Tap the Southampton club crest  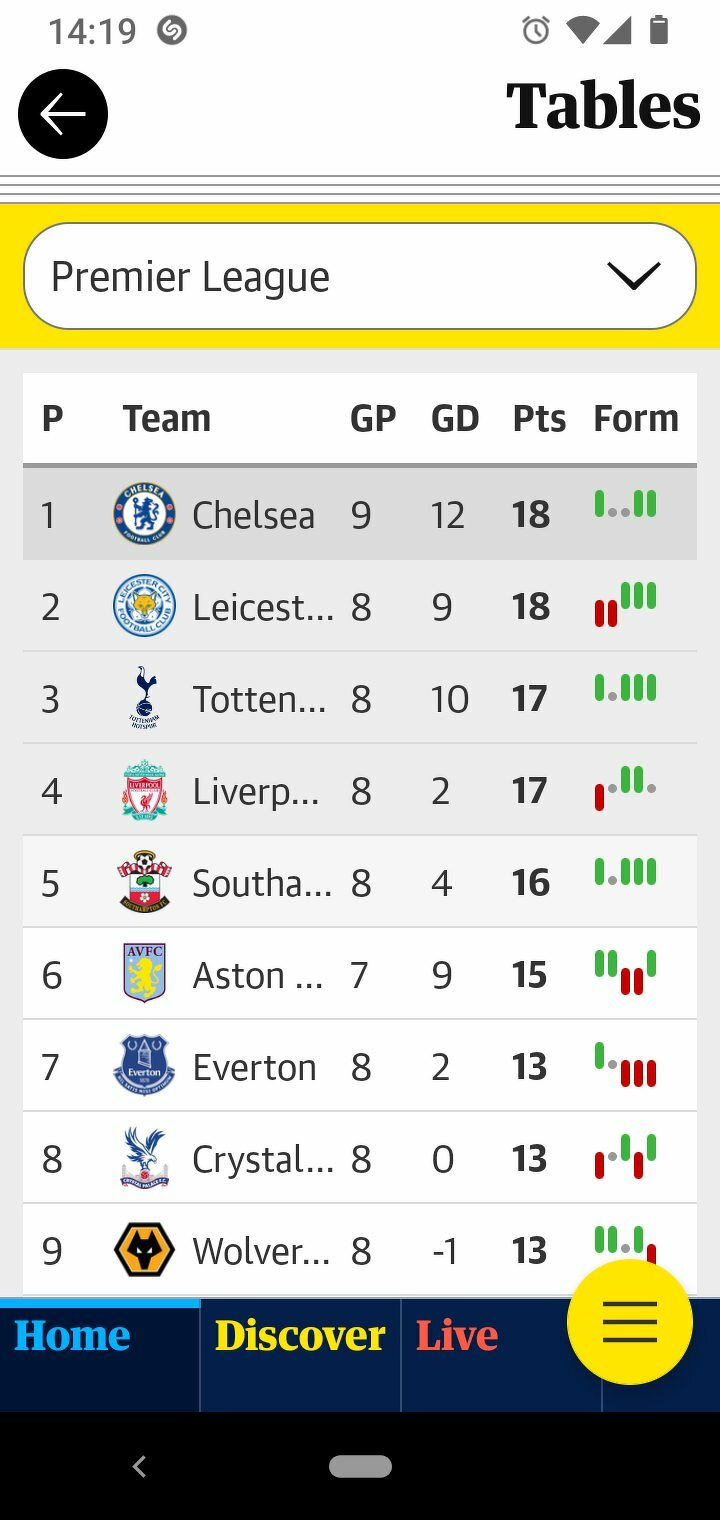coord(144,882)
